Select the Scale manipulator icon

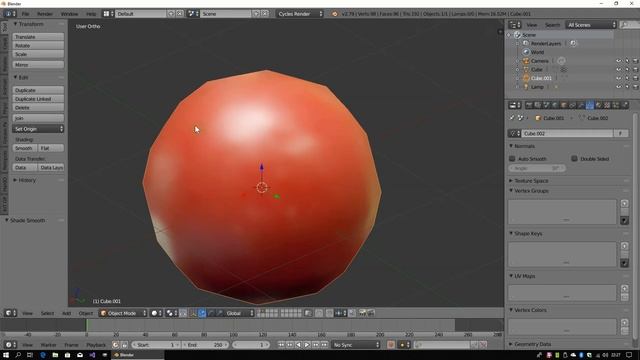point(220,313)
